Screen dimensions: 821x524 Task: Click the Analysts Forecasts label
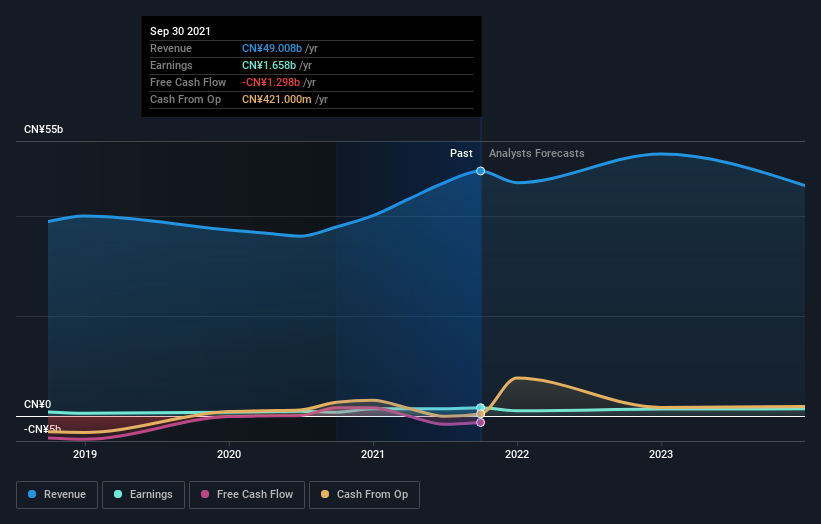(537, 153)
